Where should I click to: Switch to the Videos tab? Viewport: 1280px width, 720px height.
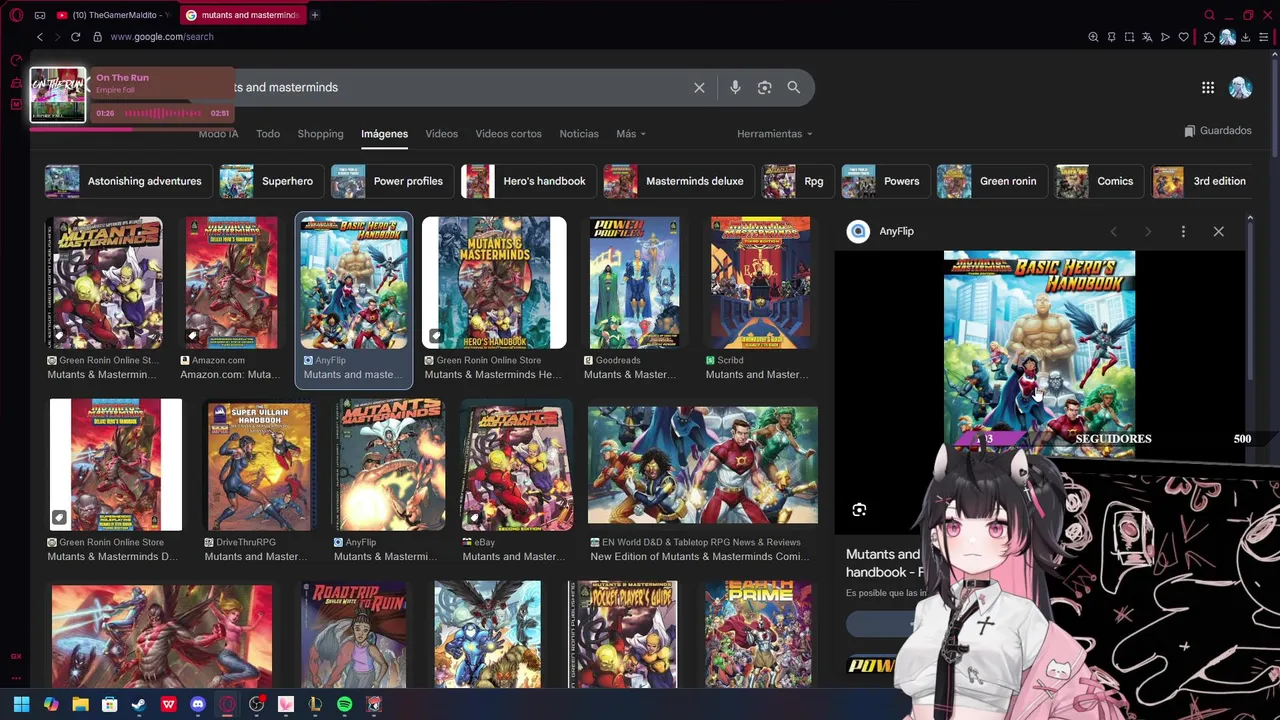(x=441, y=134)
